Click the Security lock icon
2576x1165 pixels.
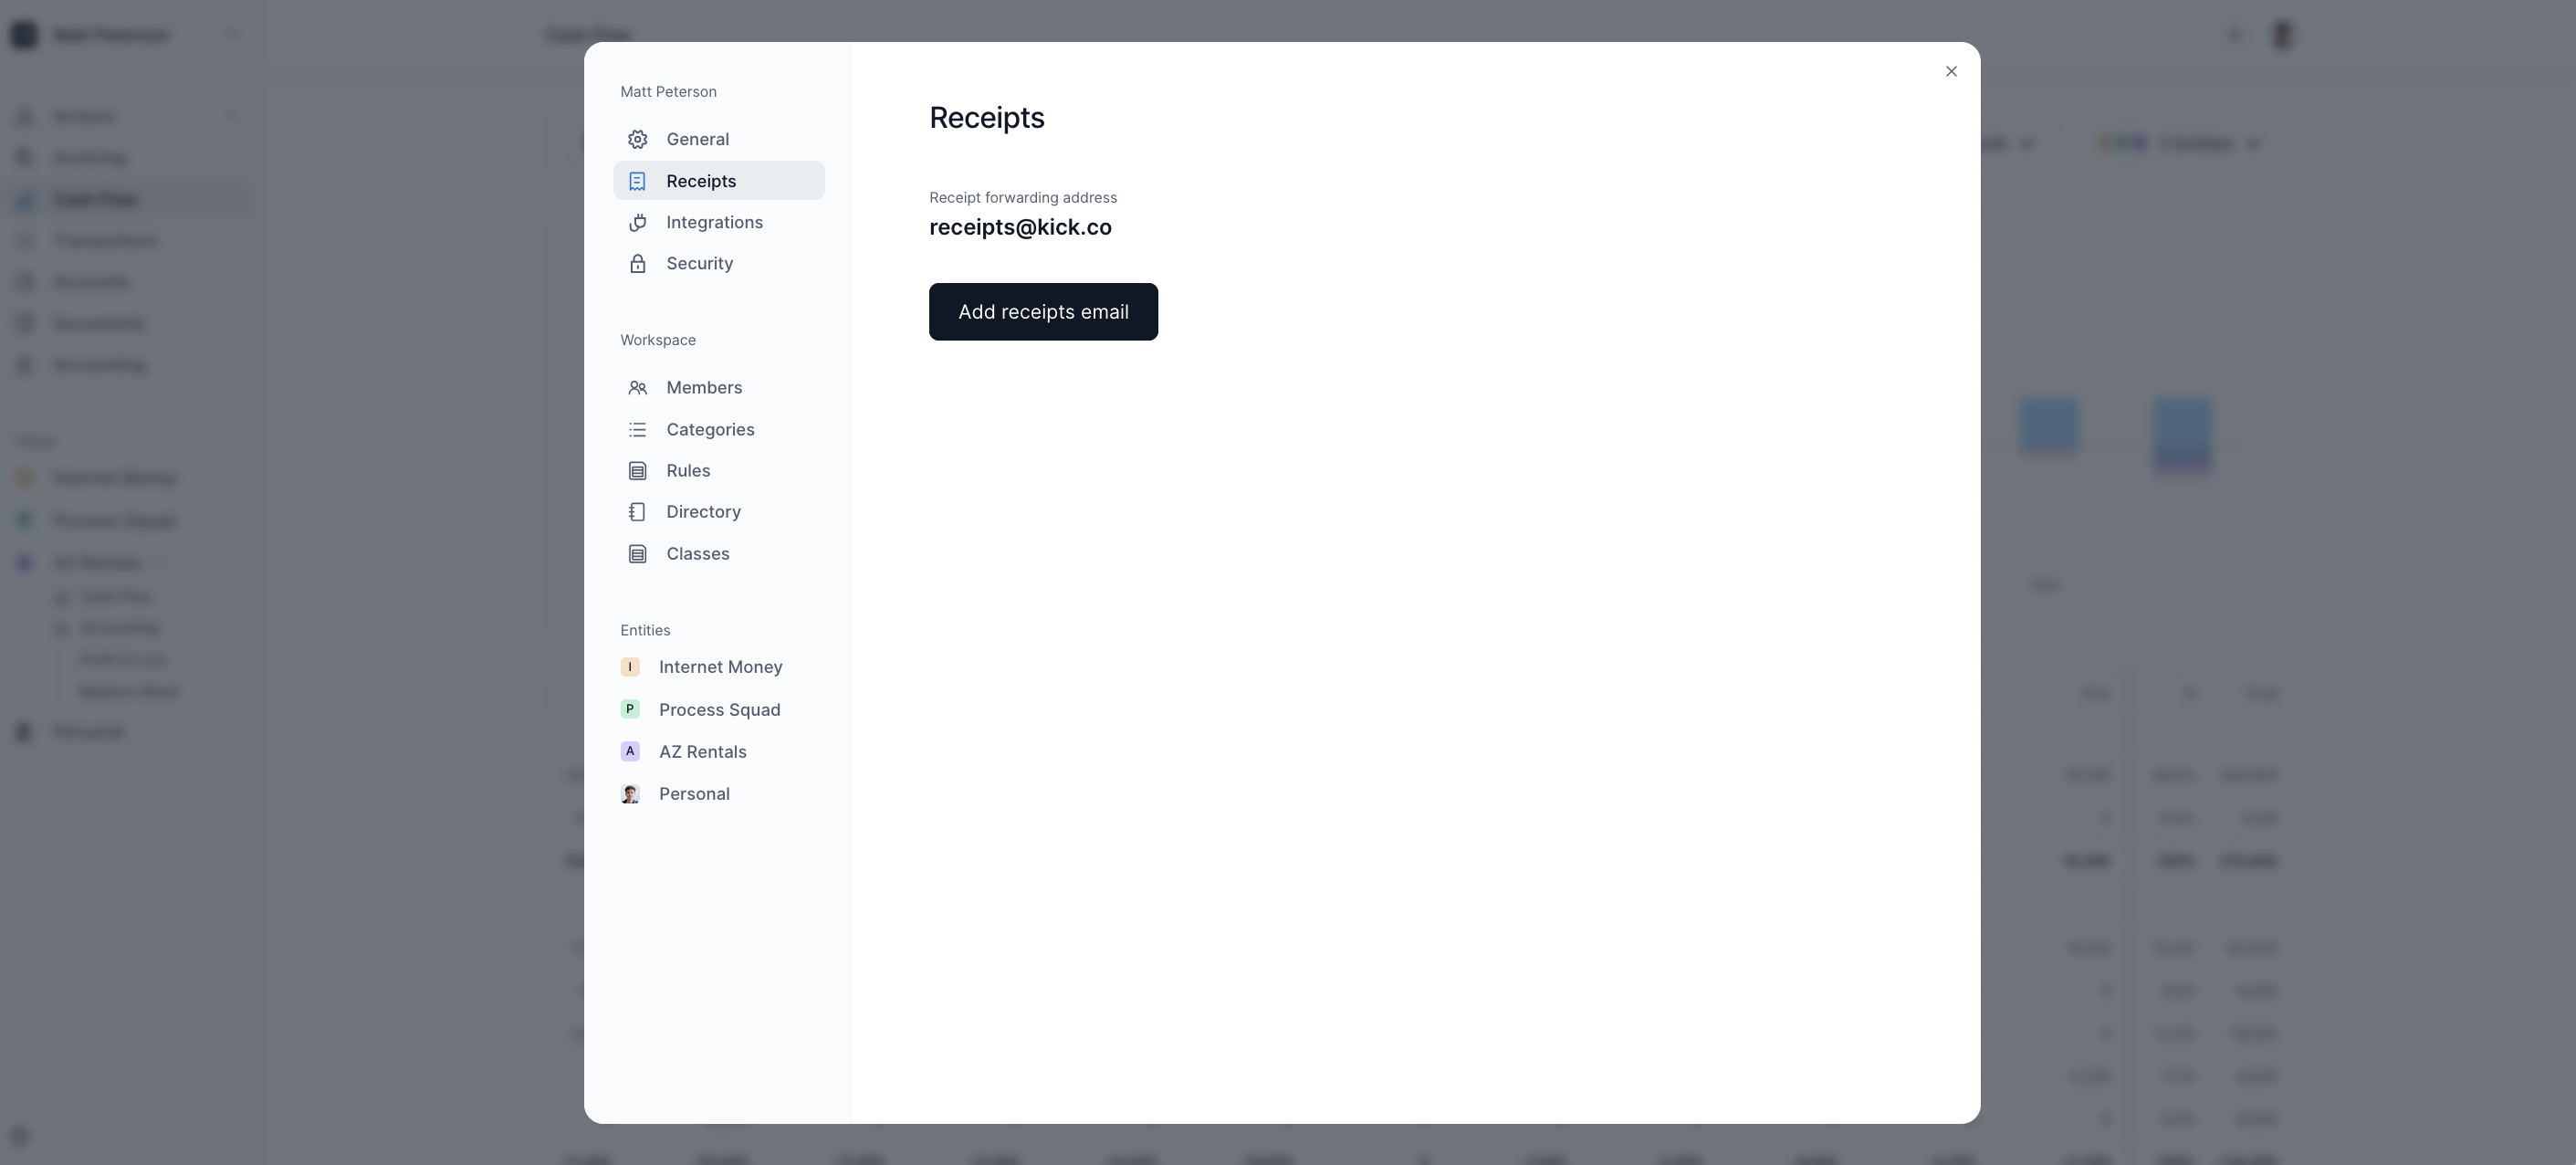(x=639, y=264)
